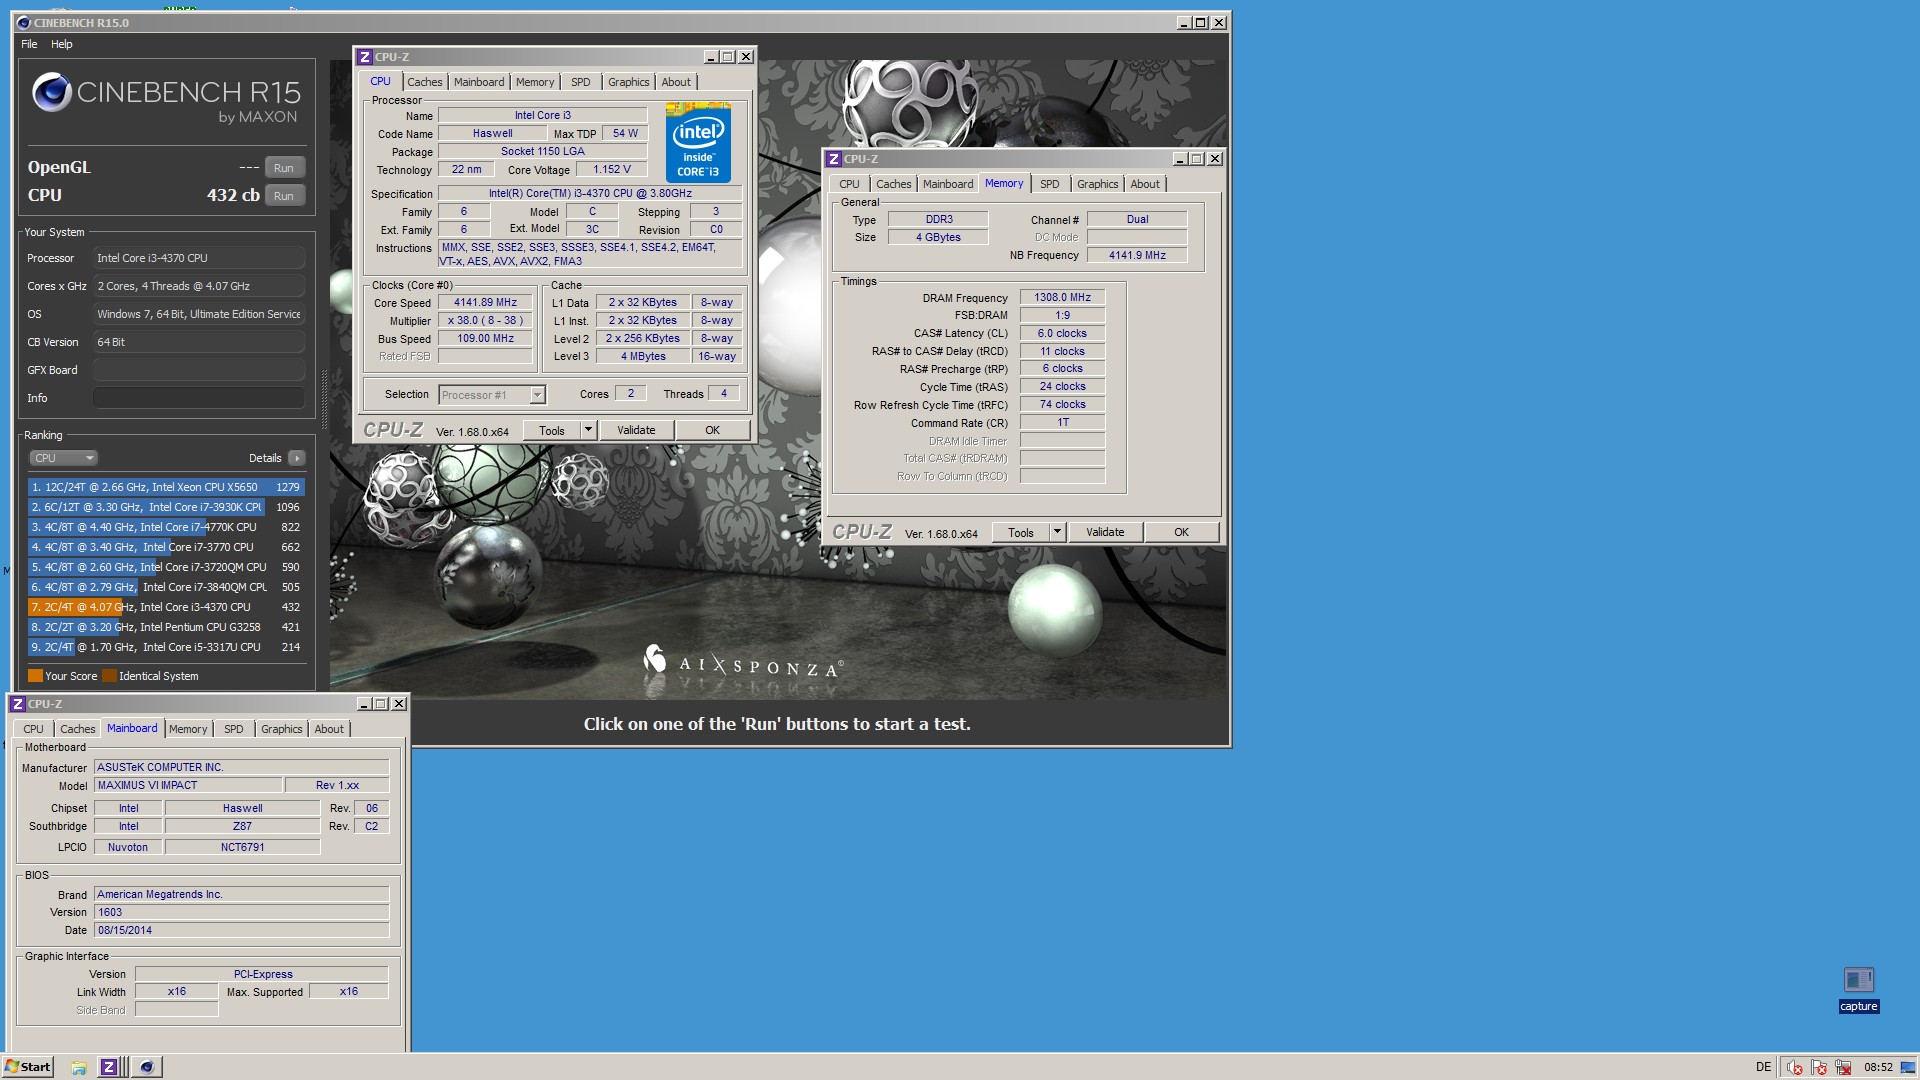Click the Intel Core i3 logo in CPU-Z
Viewport: 1920px width, 1080px height.
pyautogui.click(x=698, y=142)
